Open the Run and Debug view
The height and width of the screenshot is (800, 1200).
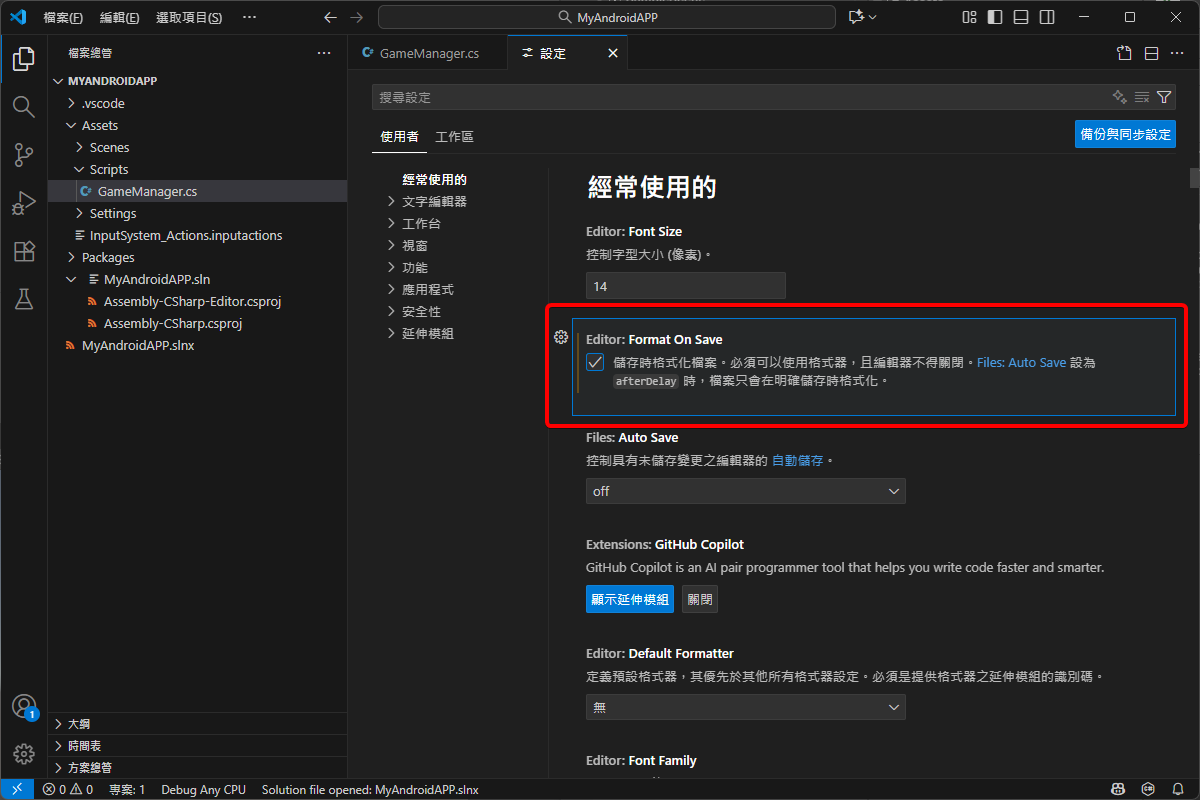tap(23, 202)
